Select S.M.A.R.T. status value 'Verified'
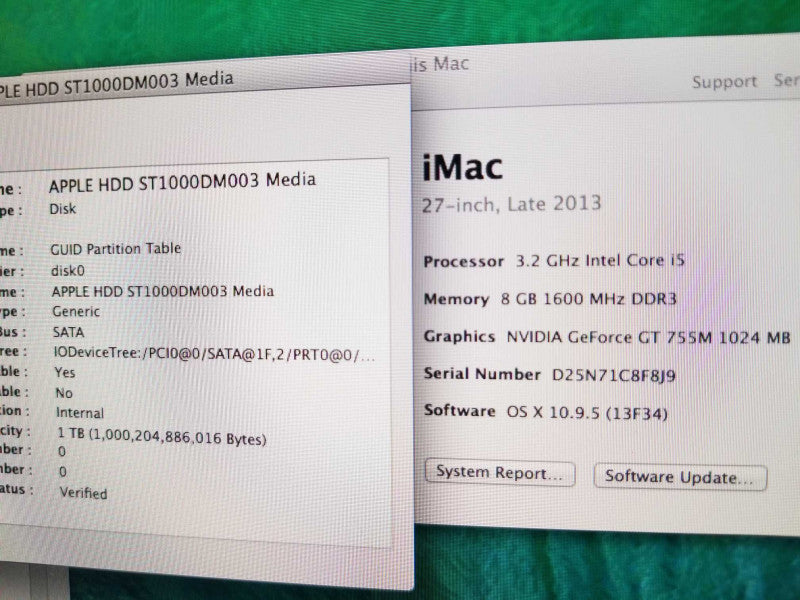 click(84, 493)
